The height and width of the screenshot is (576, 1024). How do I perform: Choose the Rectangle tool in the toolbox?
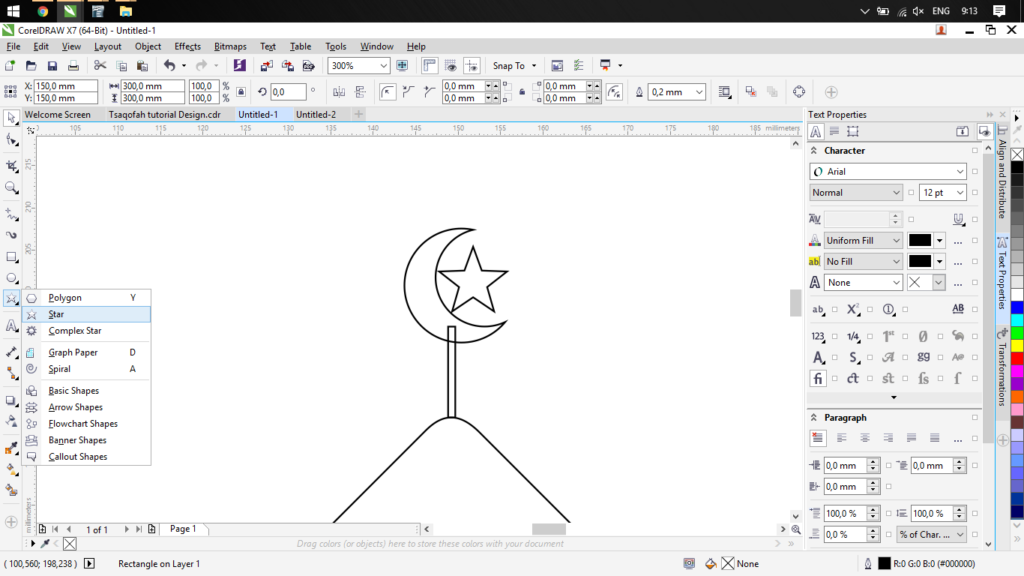point(11,257)
